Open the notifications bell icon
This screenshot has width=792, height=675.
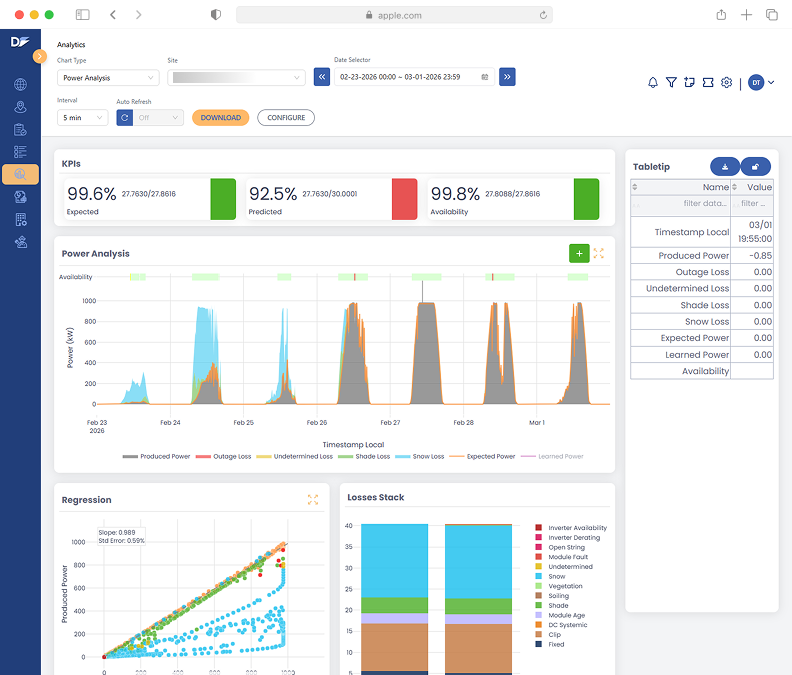653,82
